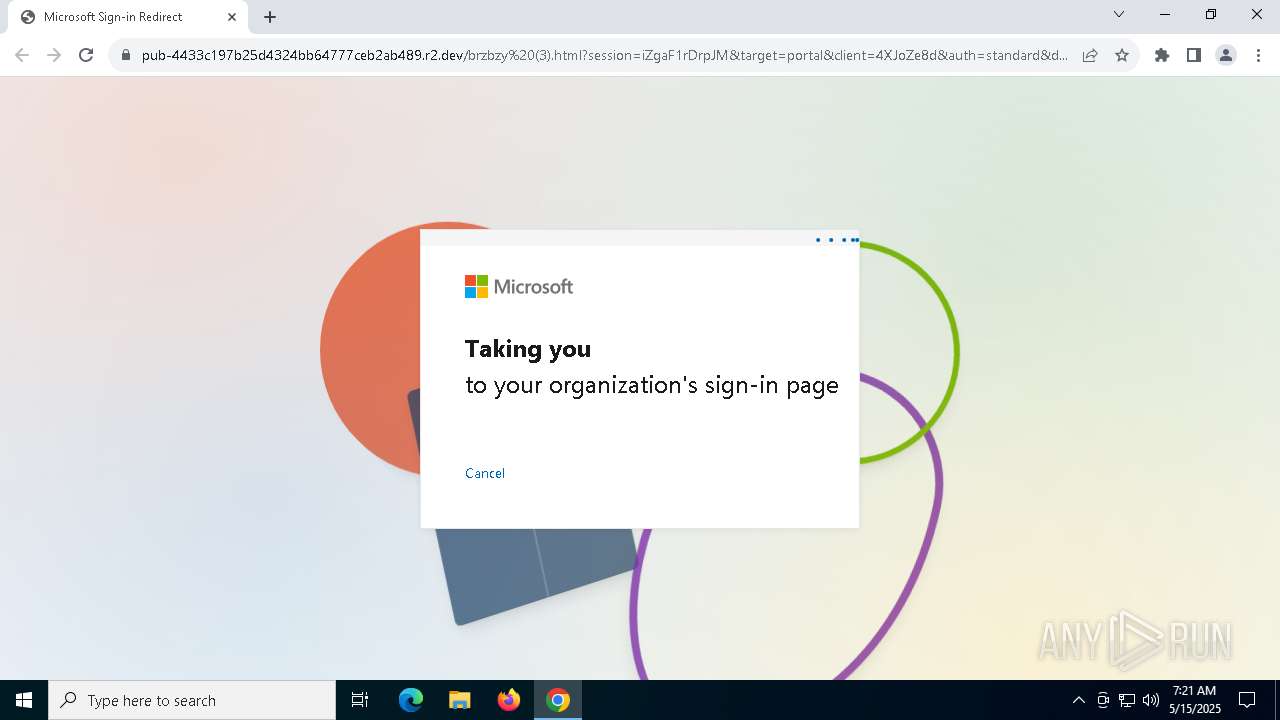This screenshot has height=720, width=1280.
Task: Click the Chrome taskbar icon
Action: [558, 700]
